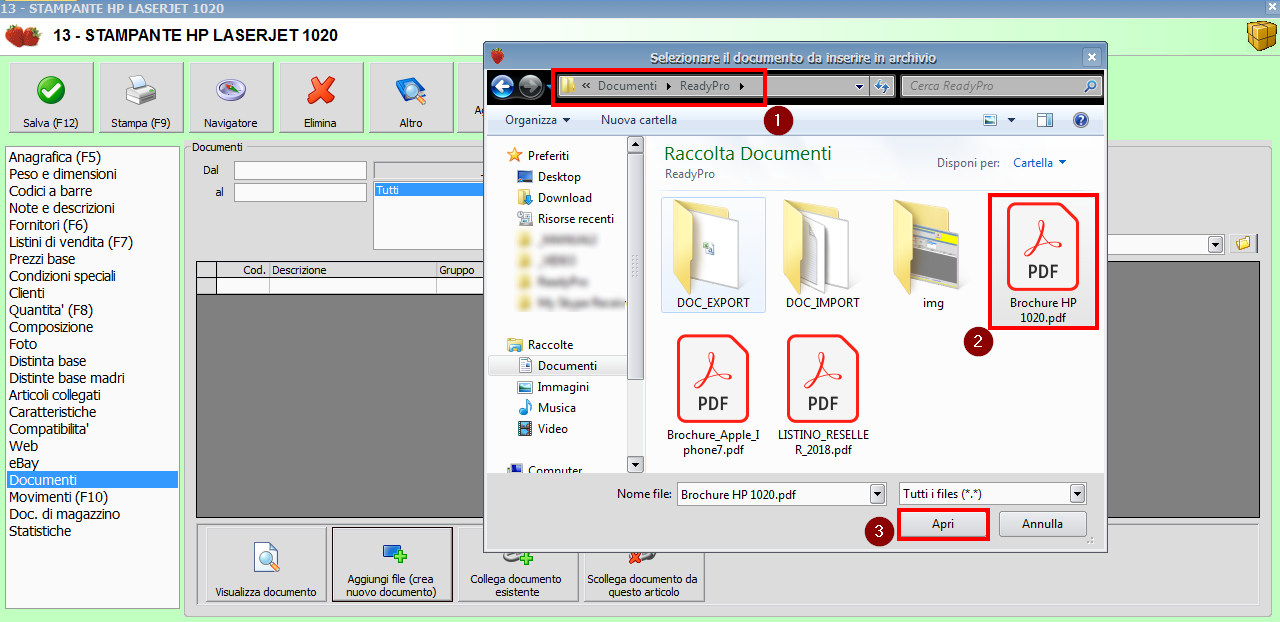The height and width of the screenshot is (622, 1280).
Task: Open the Movimenti (F10) section
Action: [58, 497]
